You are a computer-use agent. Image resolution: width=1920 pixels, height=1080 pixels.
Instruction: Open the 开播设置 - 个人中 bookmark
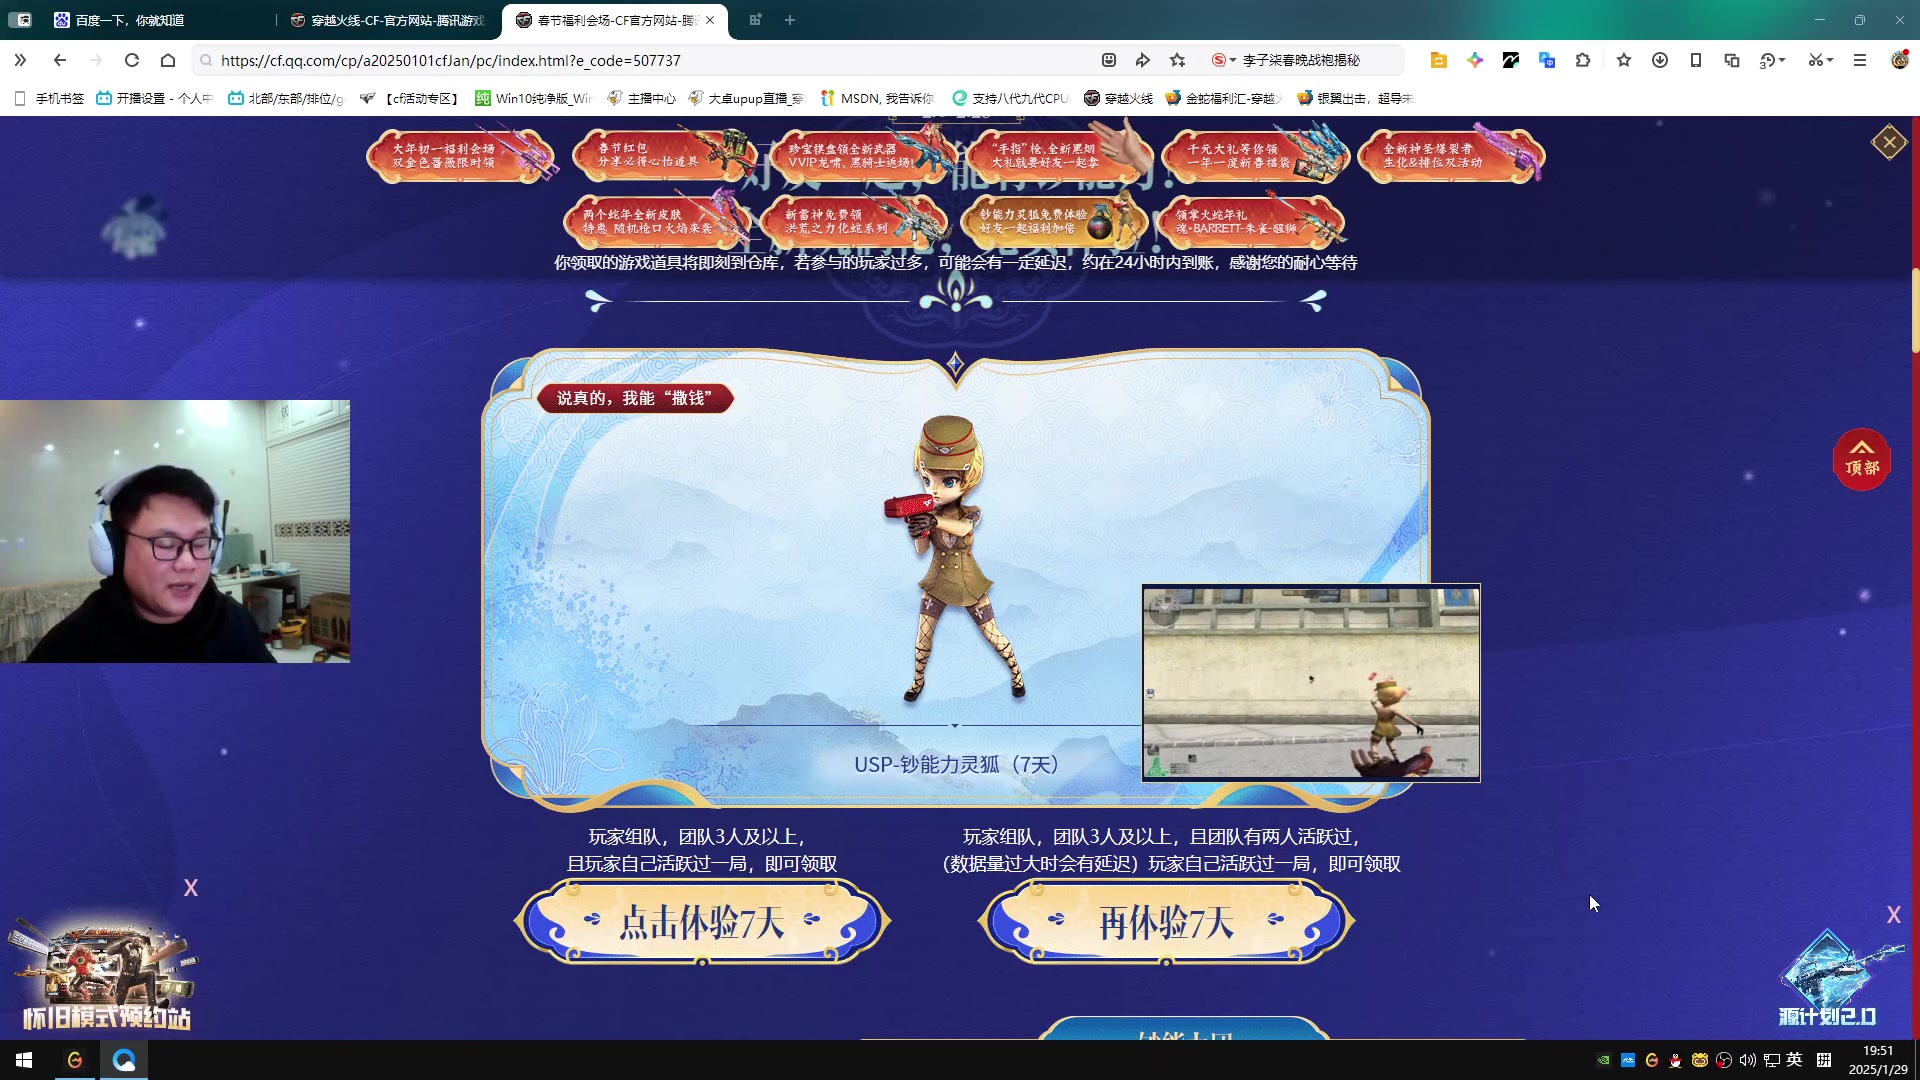coord(155,98)
